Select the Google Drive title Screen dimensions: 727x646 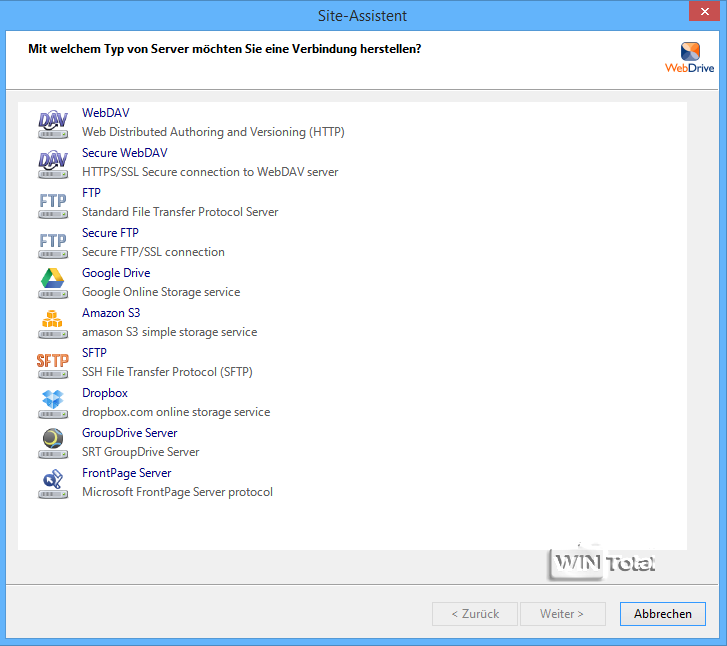click(x=116, y=273)
